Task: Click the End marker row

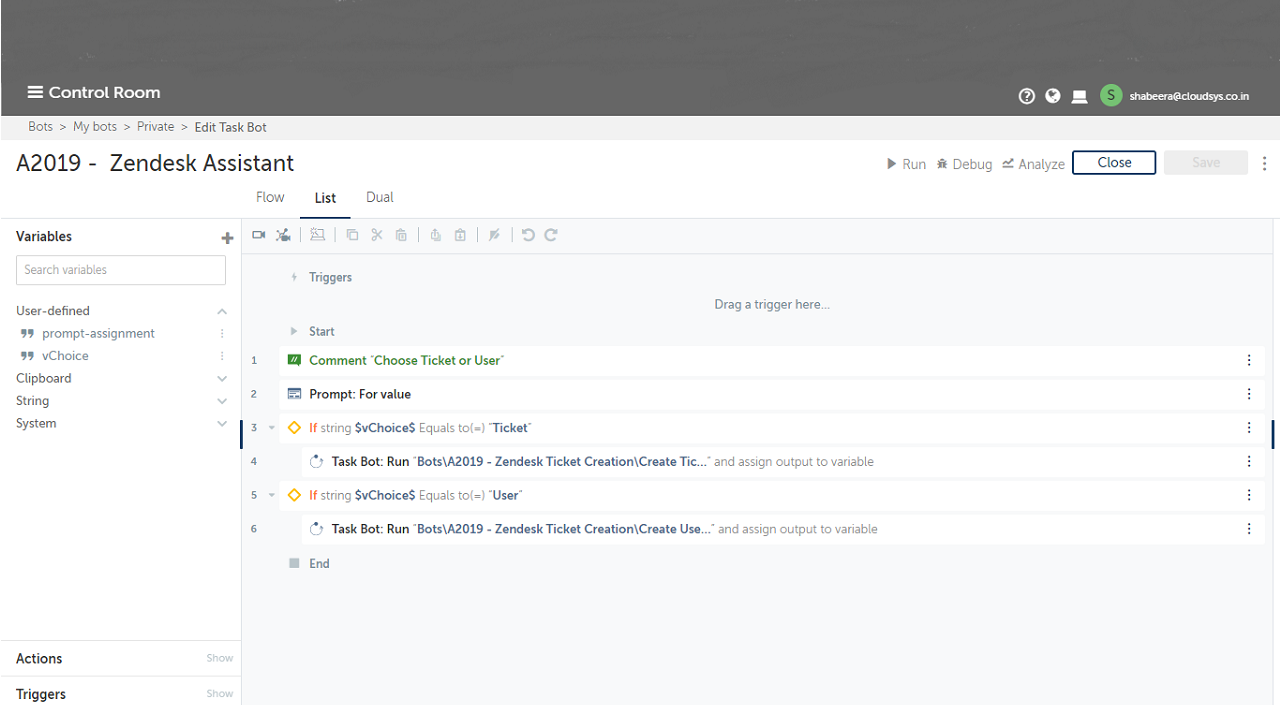Action: [x=319, y=564]
